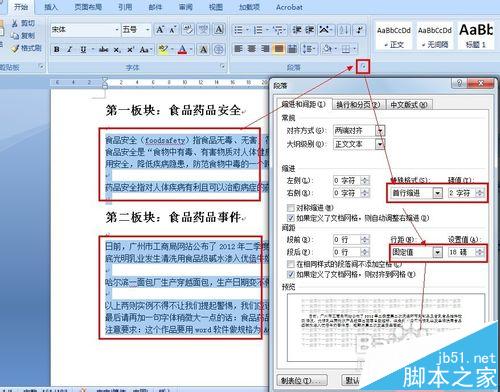The height and width of the screenshot is (392, 500).
Task: Adjust the 右侧 right indent stepper
Action: (365, 193)
